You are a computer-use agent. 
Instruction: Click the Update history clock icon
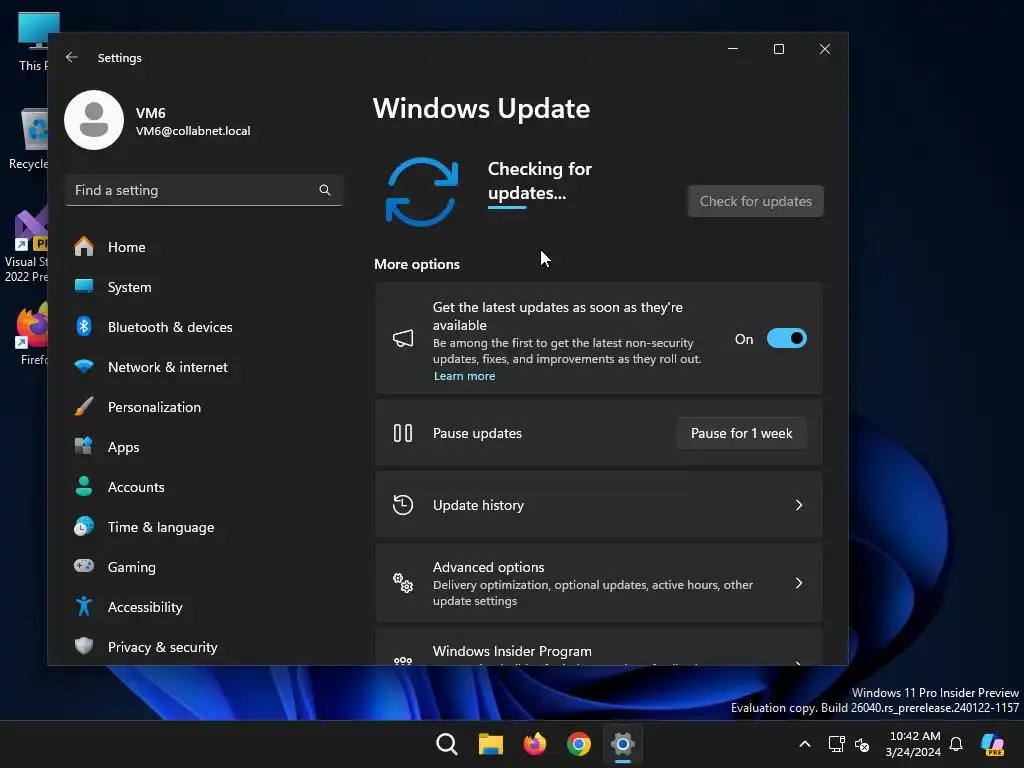click(403, 505)
